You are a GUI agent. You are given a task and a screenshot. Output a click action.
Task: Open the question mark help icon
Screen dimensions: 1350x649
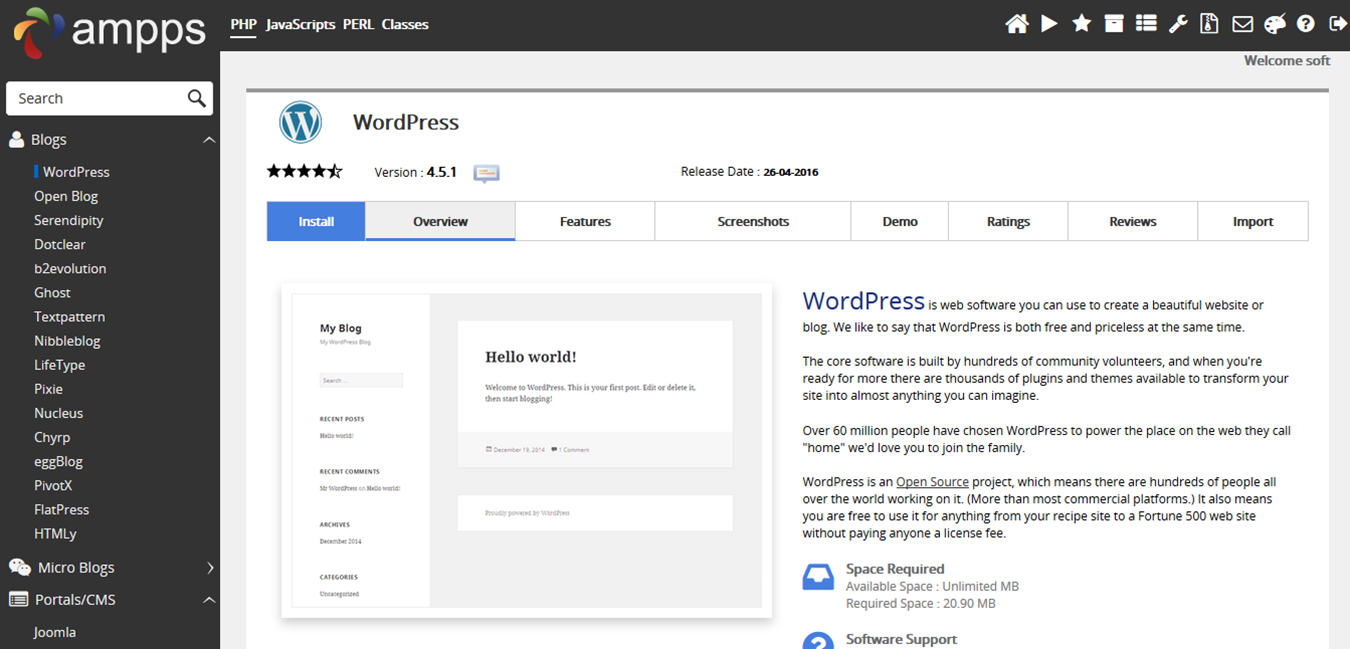coord(1305,24)
